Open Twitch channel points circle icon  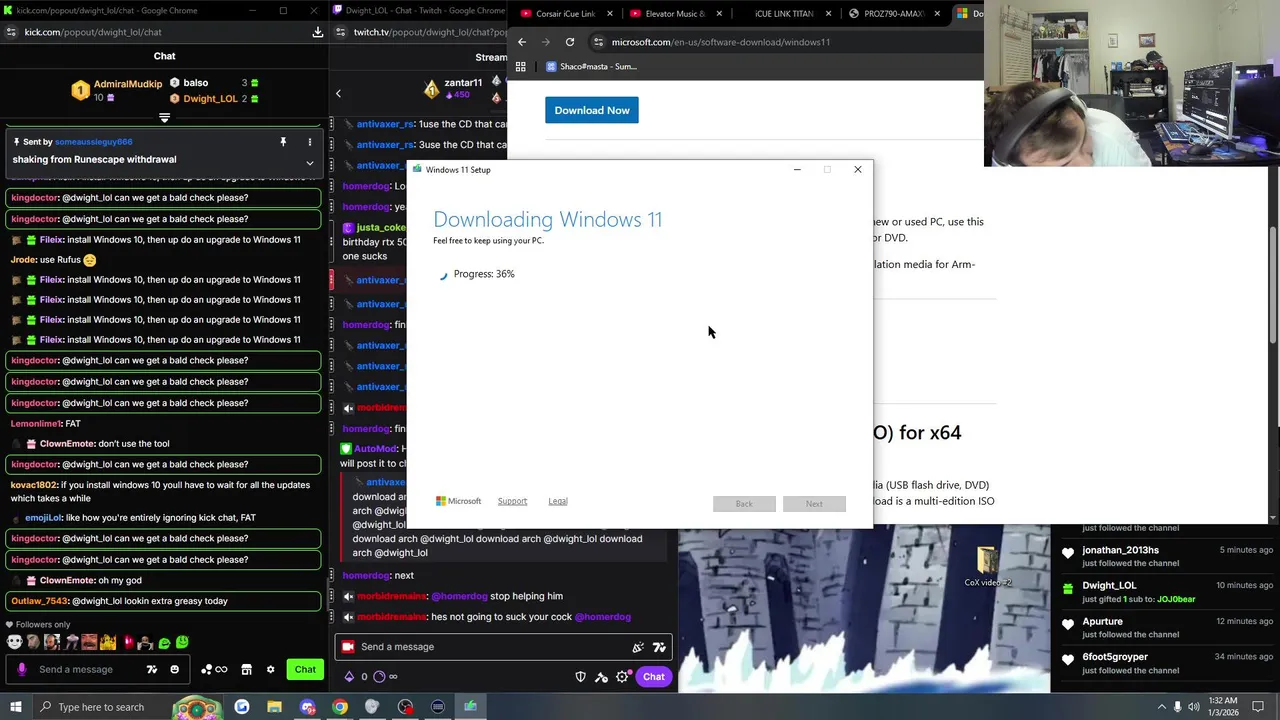point(379,677)
